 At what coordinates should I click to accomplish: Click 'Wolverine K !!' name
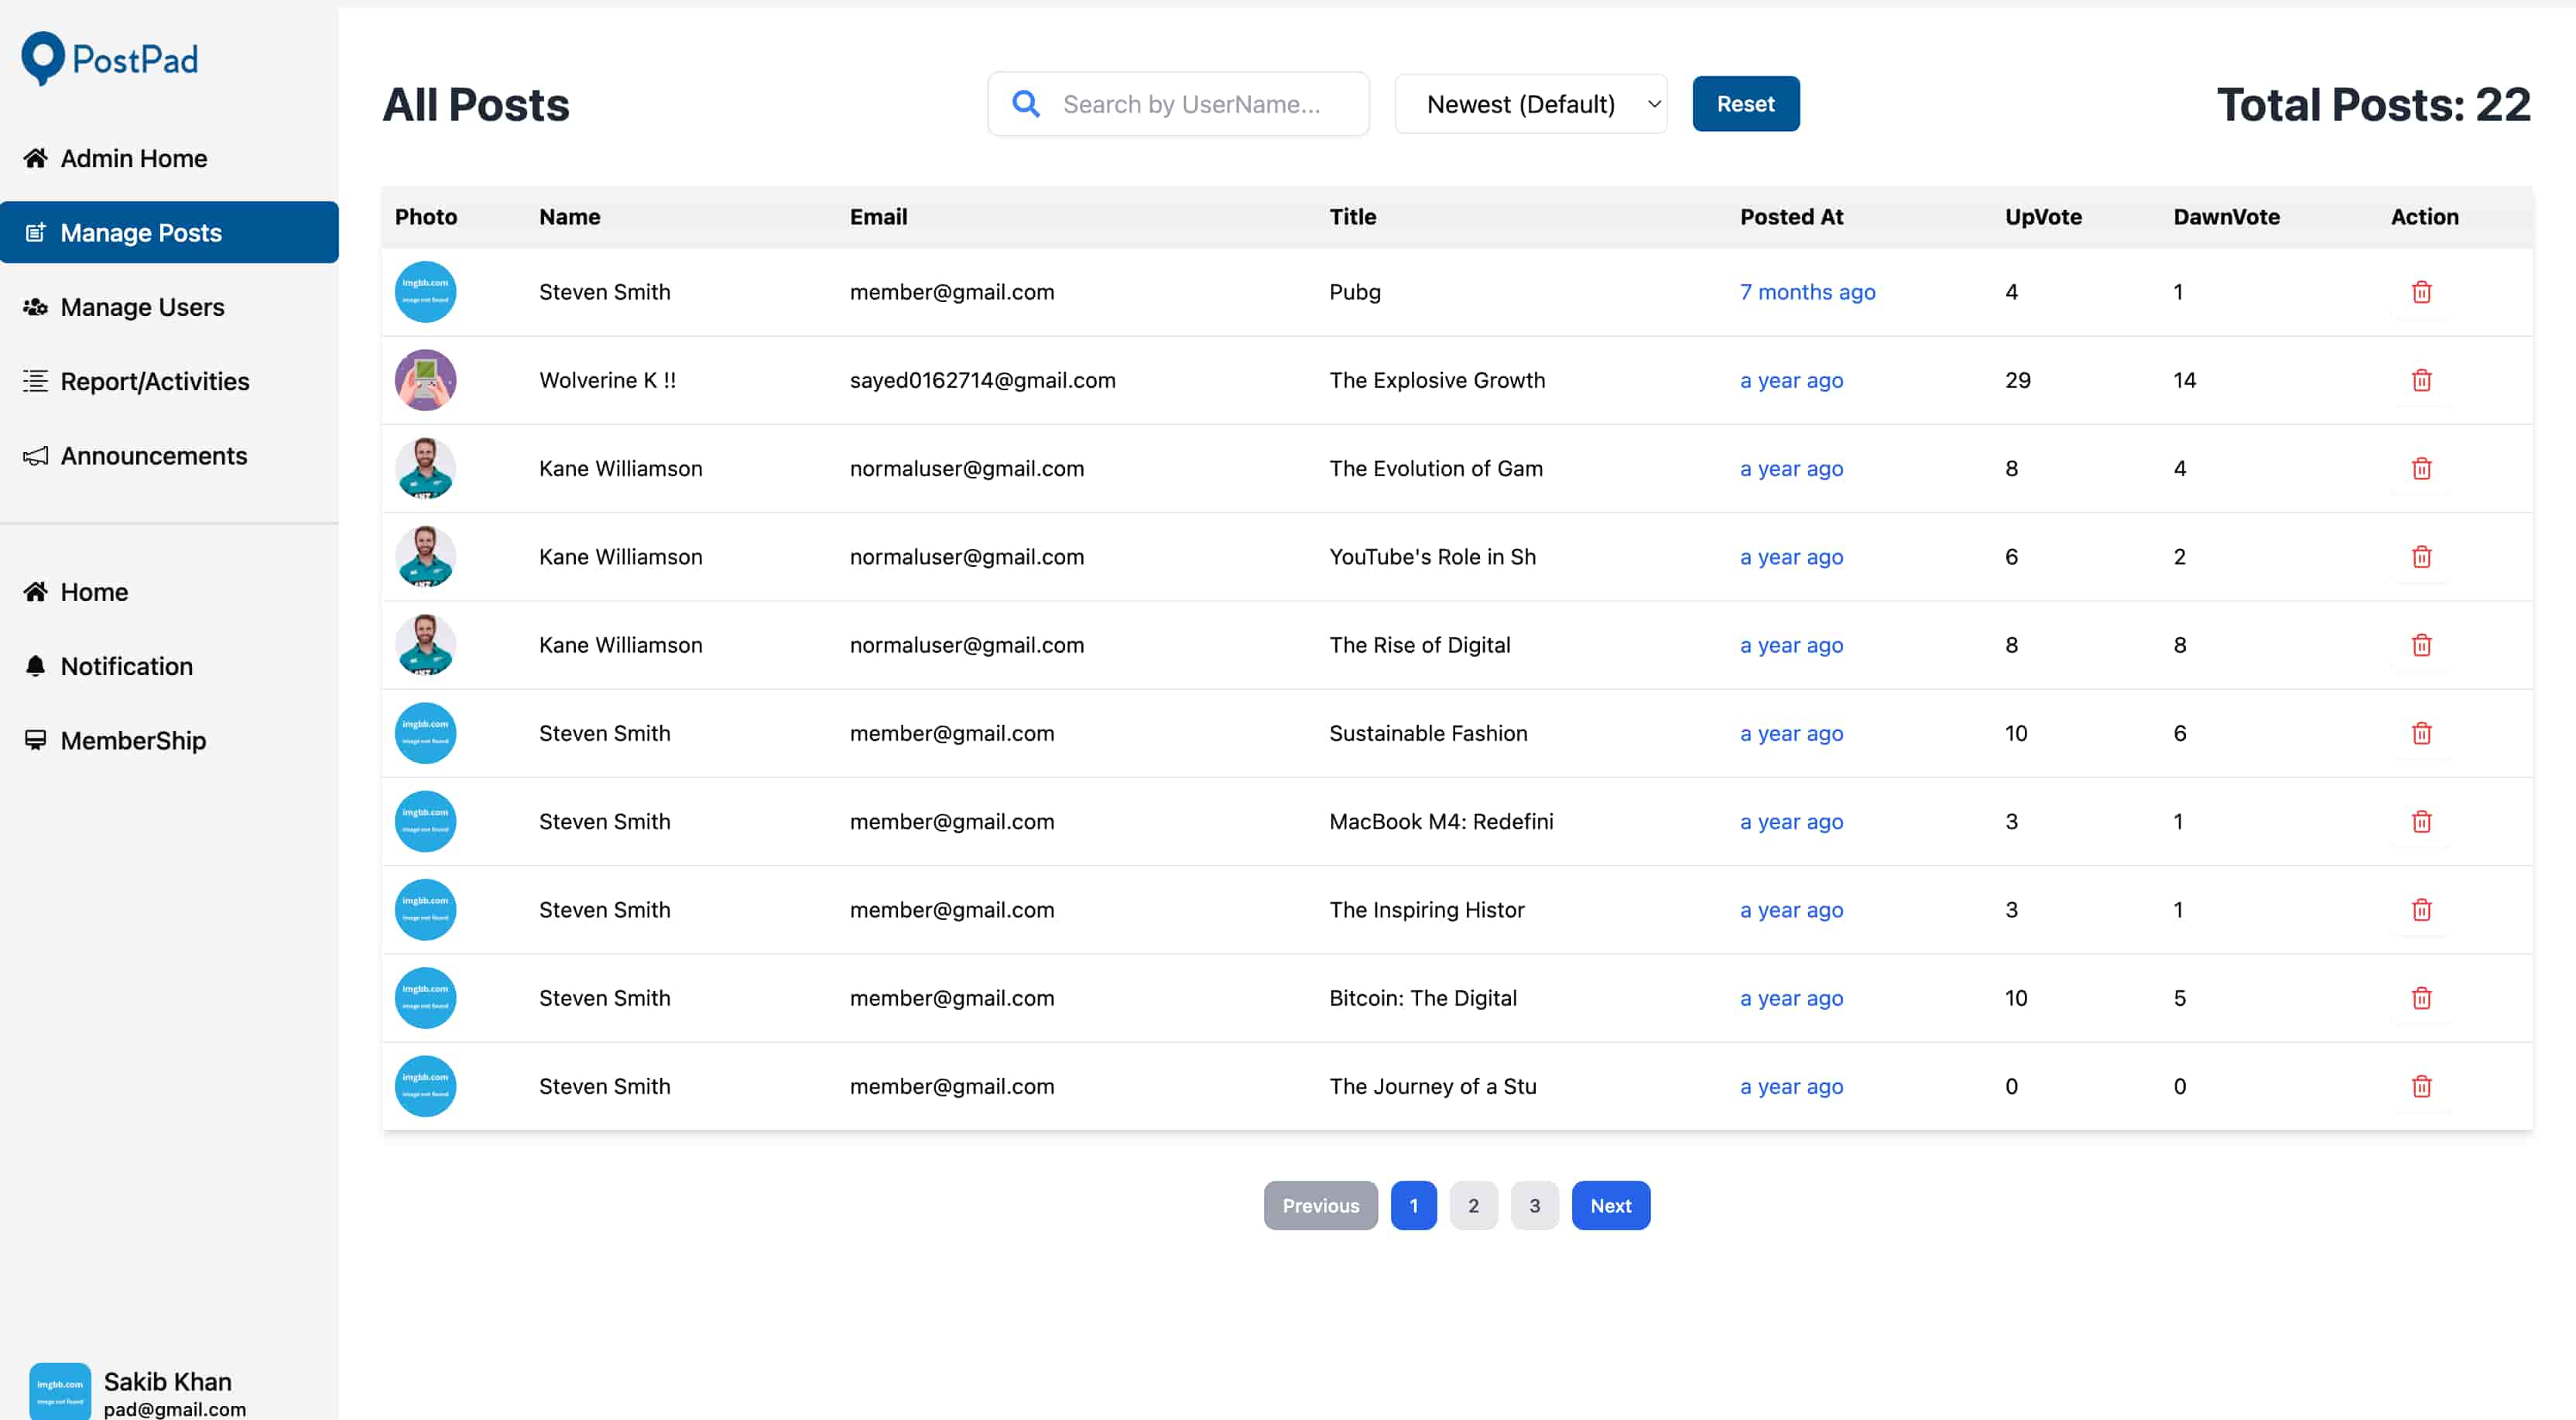point(607,380)
